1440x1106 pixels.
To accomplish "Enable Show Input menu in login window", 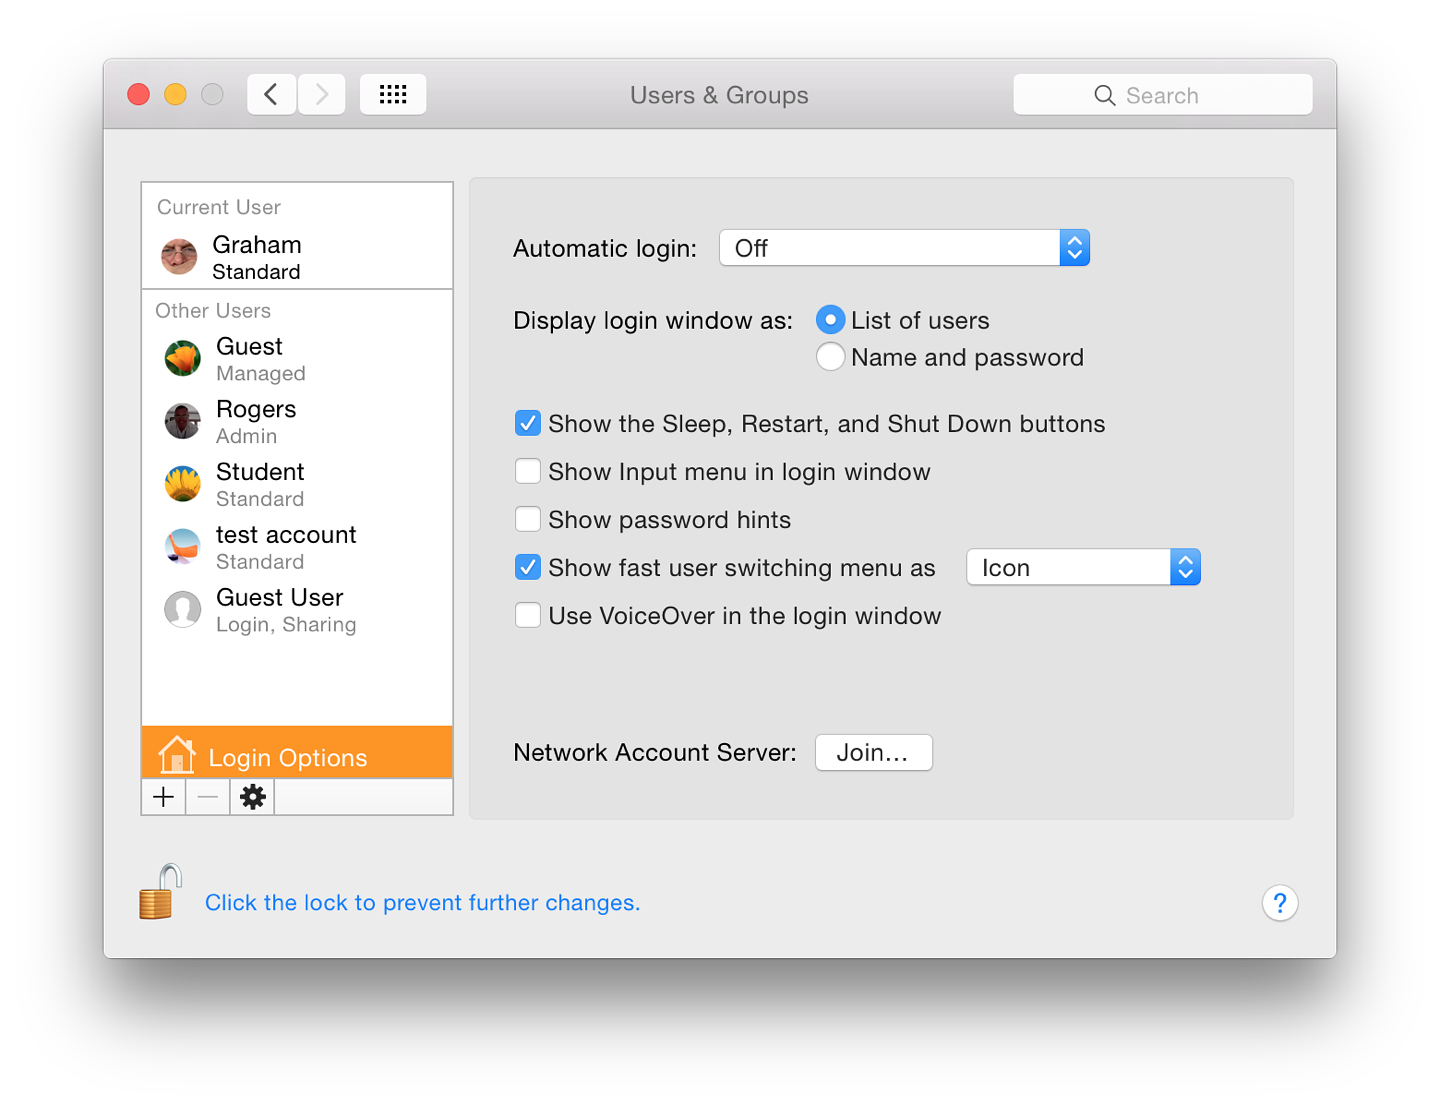I will coord(528,471).
